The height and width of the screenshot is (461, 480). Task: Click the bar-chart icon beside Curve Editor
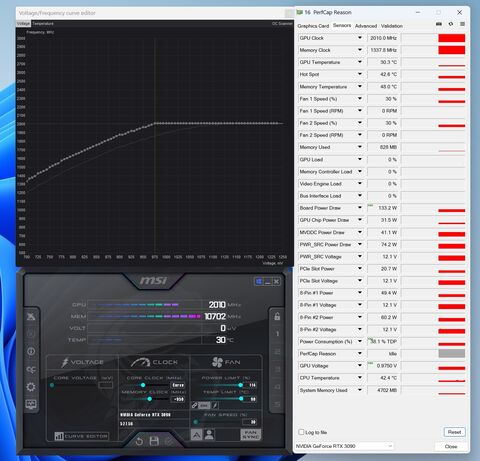(x=59, y=436)
